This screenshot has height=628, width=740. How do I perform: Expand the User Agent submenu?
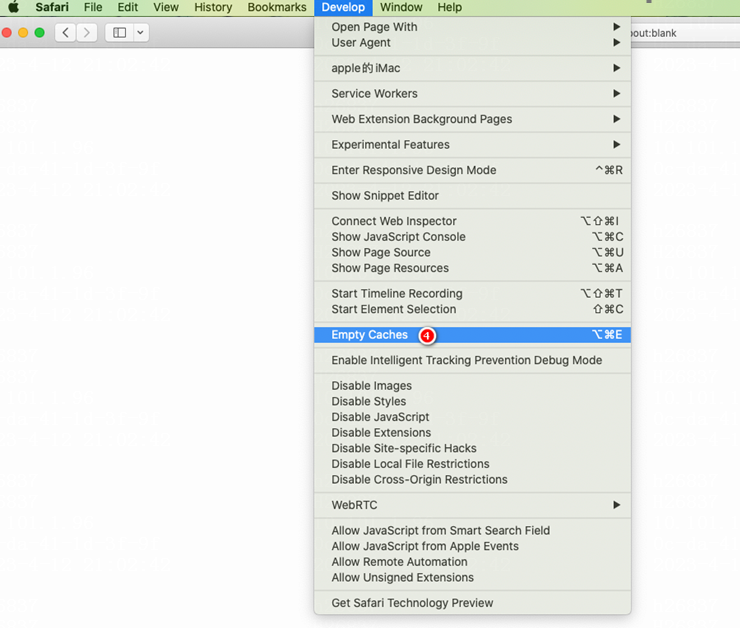coord(472,42)
